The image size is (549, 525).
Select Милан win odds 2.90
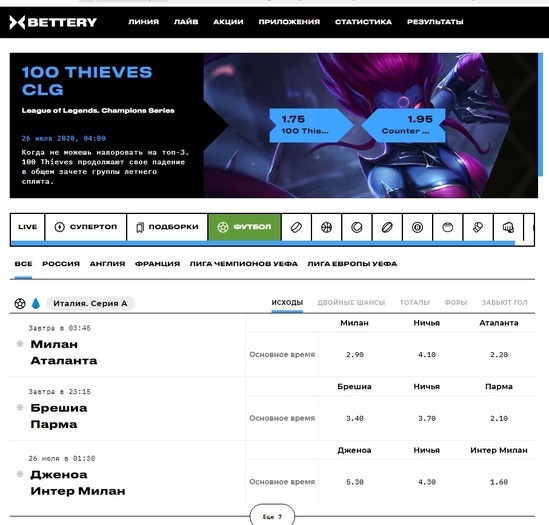coord(355,354)
